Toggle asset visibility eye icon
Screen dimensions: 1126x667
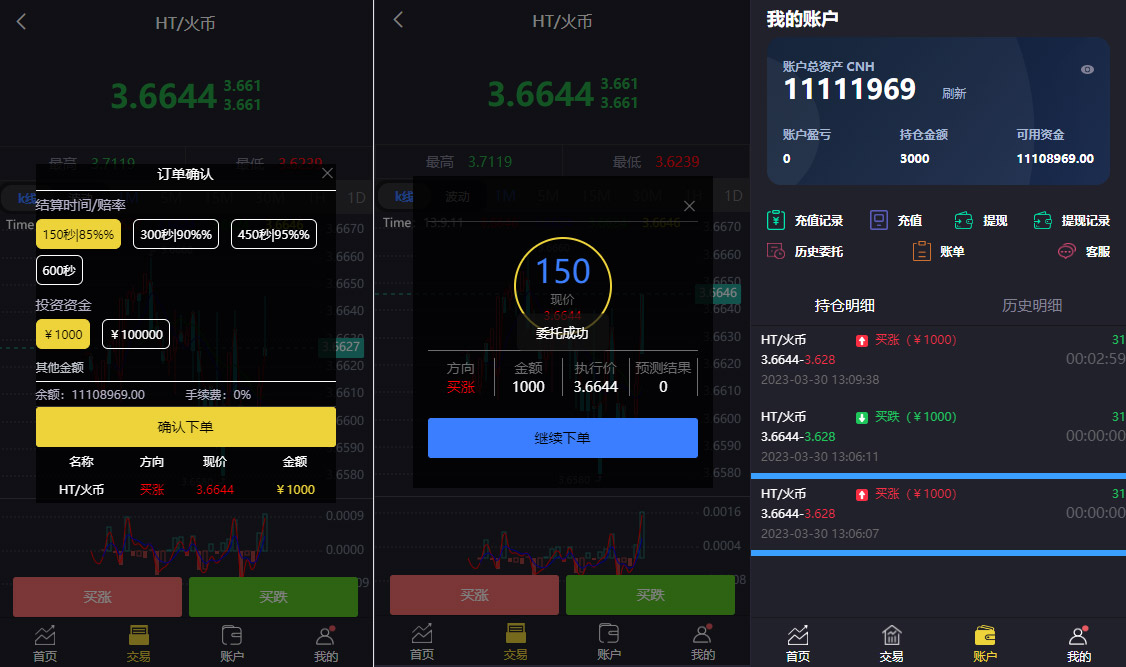(x=1087, y=69)
